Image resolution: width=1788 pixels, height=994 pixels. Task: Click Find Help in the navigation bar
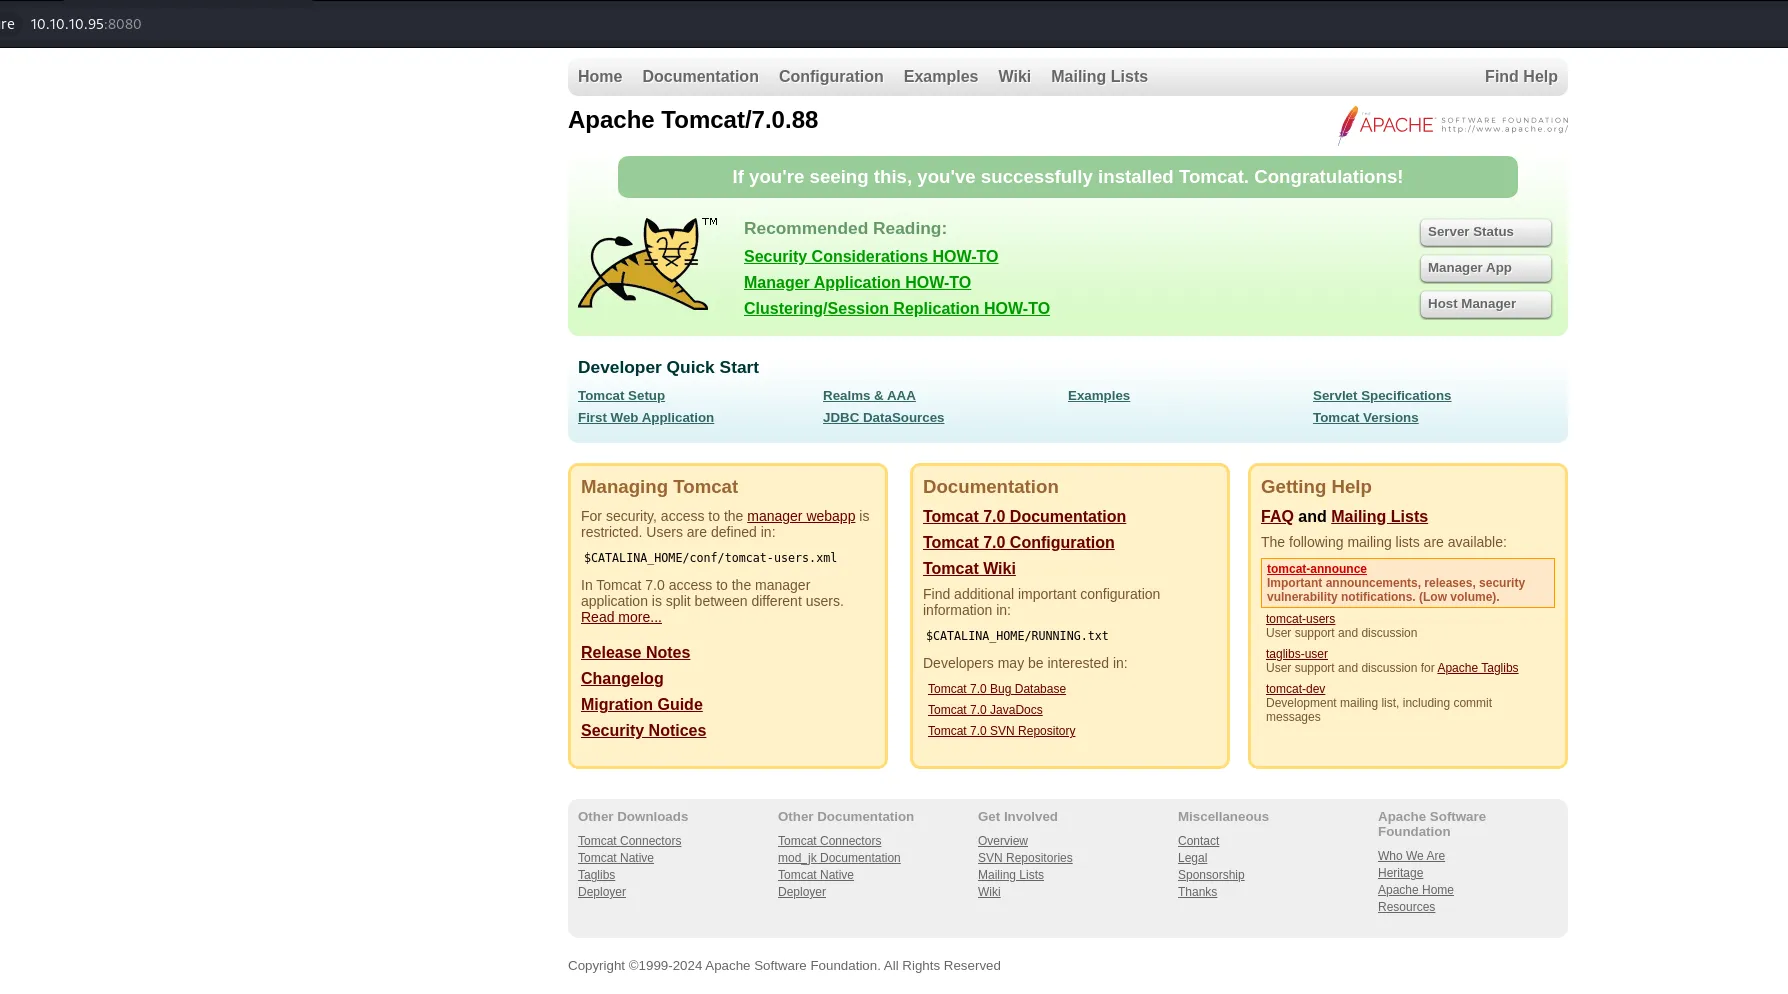pyautogui.click(x=1521, y=77)
